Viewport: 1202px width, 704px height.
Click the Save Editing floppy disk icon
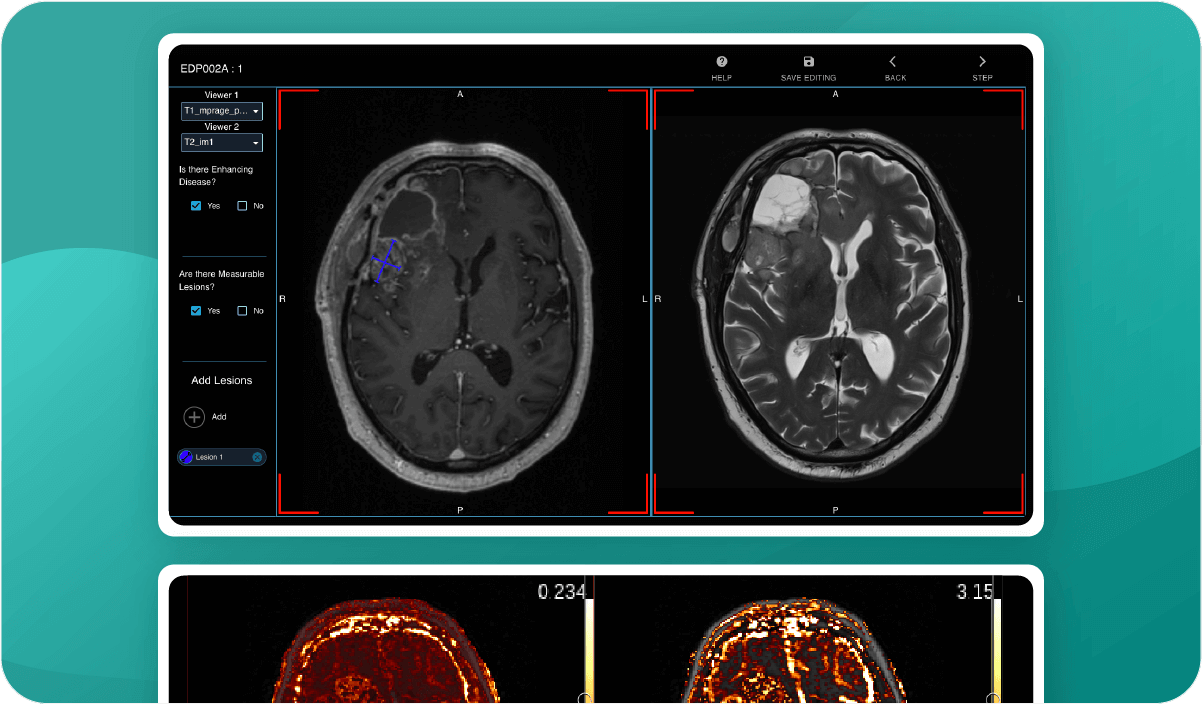coord(809,62)
